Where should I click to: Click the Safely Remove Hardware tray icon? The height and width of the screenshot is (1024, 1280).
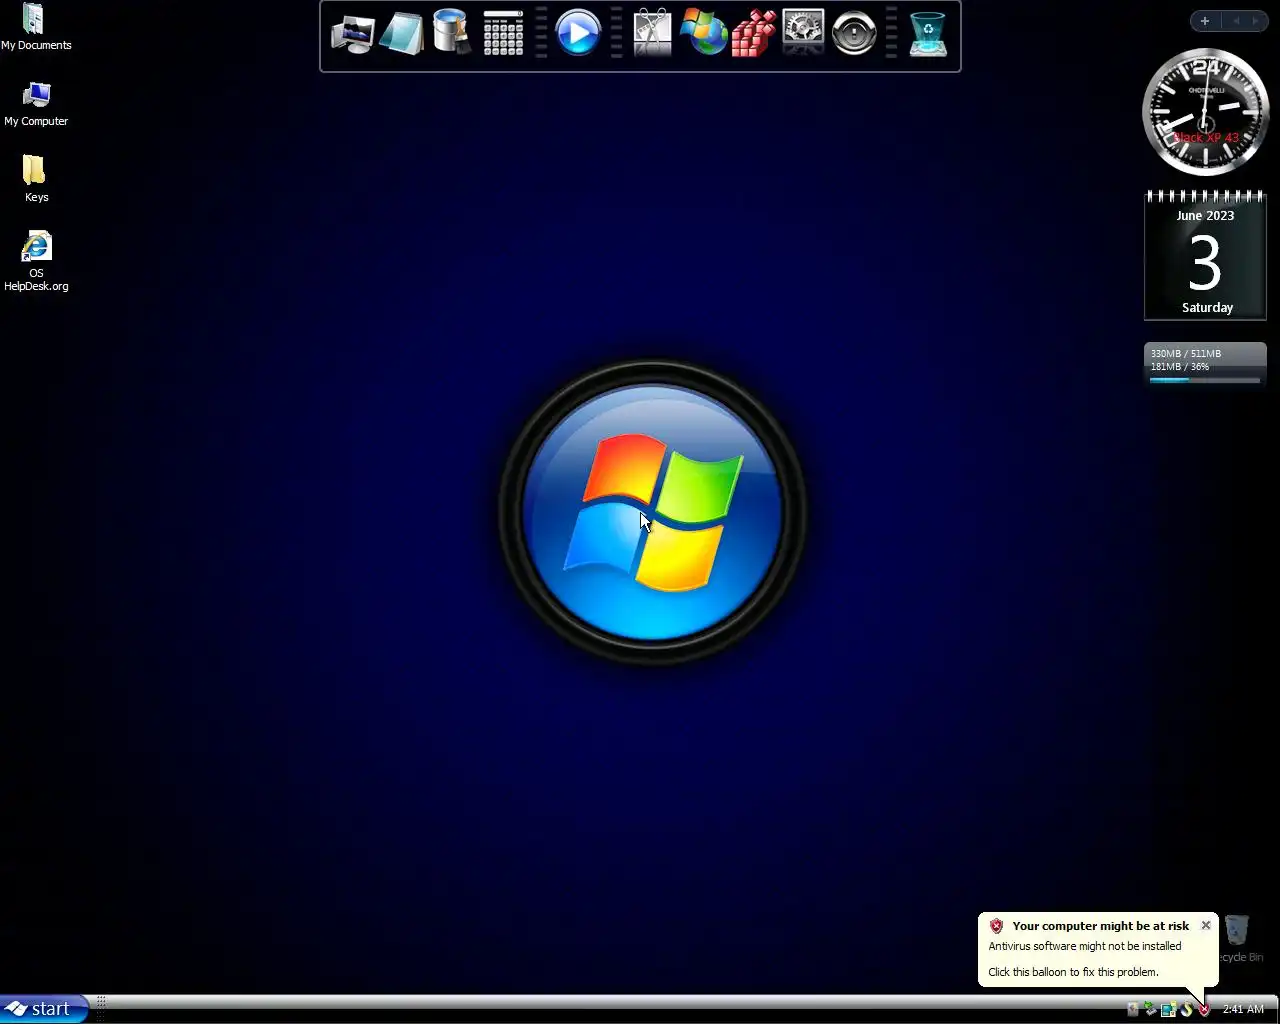pyautogui.click(x=1150, y=1009)
